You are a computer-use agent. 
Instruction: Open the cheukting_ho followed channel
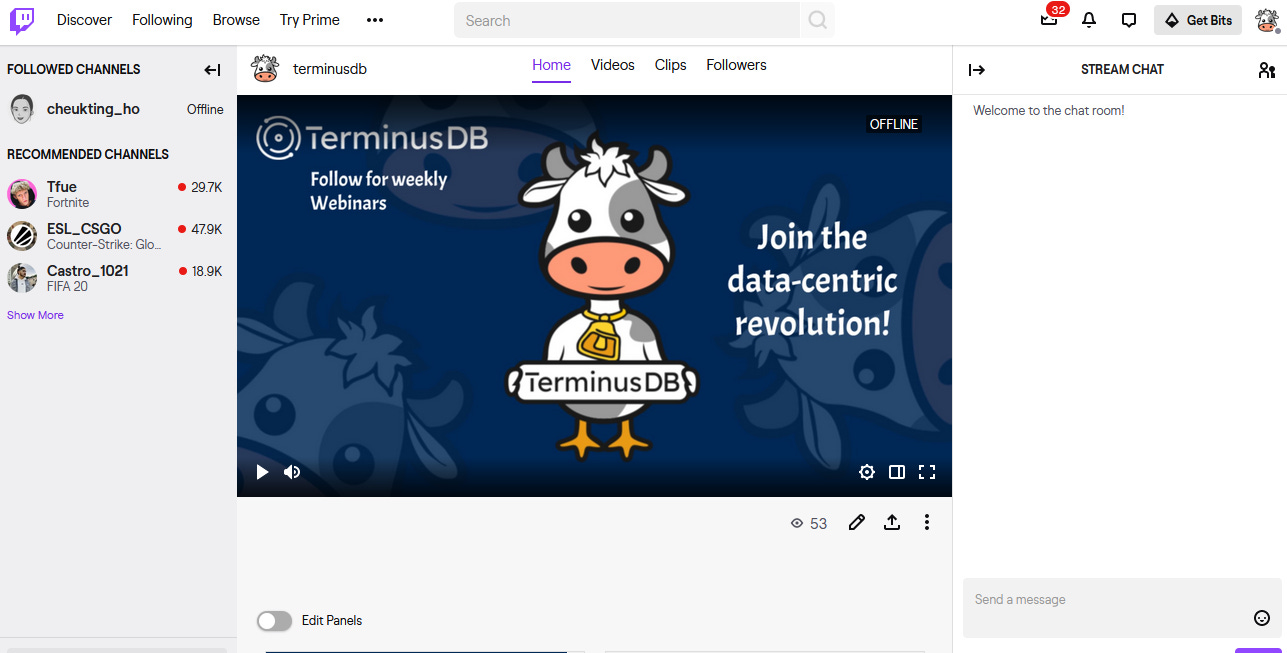[116, 109]
